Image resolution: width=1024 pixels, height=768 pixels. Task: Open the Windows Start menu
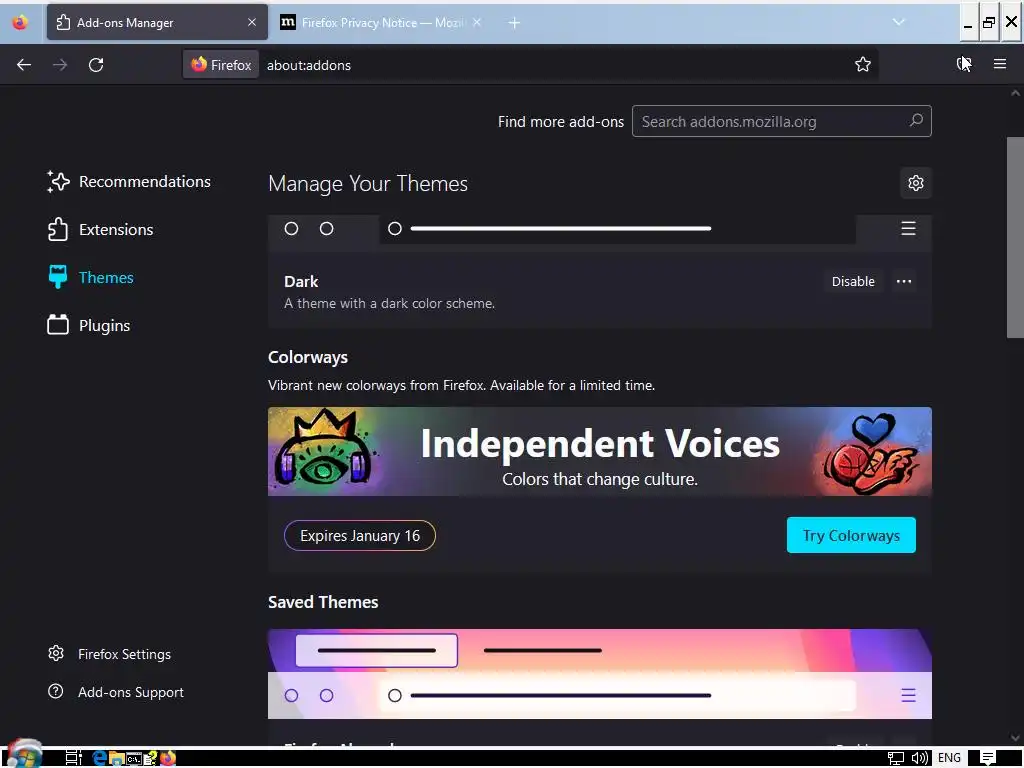(x=25, y=755)
